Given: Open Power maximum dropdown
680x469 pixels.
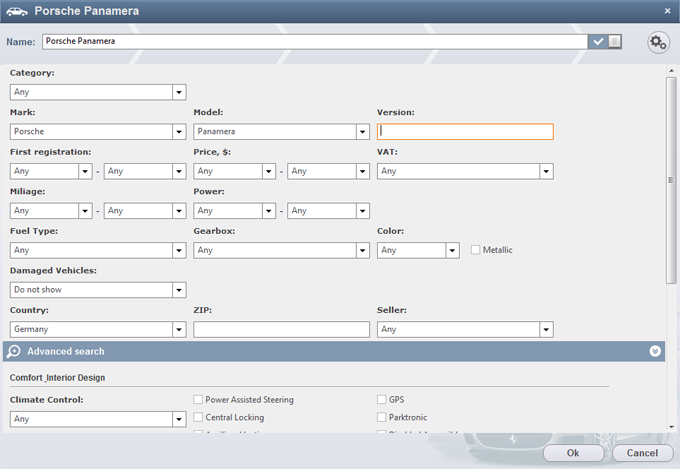Looking at the screenshot, I should 328,210.
